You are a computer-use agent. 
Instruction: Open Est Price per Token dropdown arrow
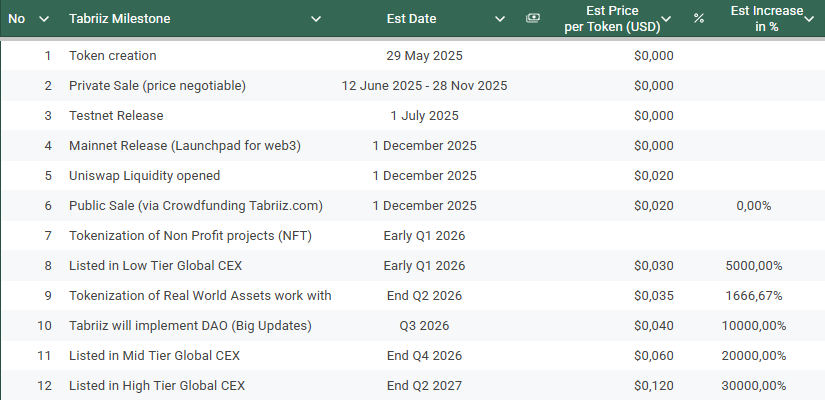point(666,19)
